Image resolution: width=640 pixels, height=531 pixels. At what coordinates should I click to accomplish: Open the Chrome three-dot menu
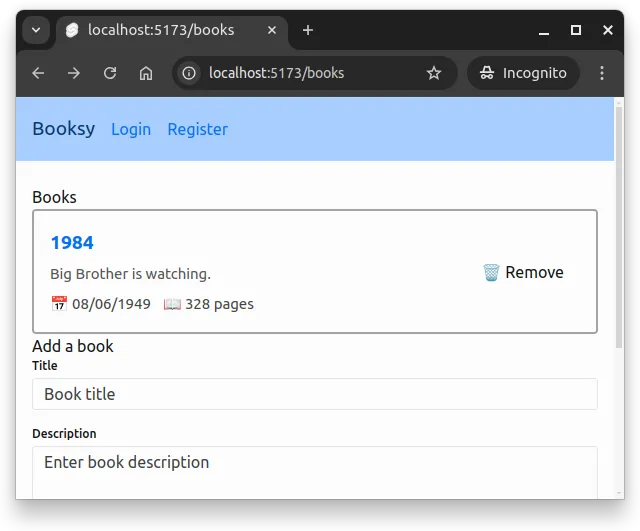click(602, 73)
